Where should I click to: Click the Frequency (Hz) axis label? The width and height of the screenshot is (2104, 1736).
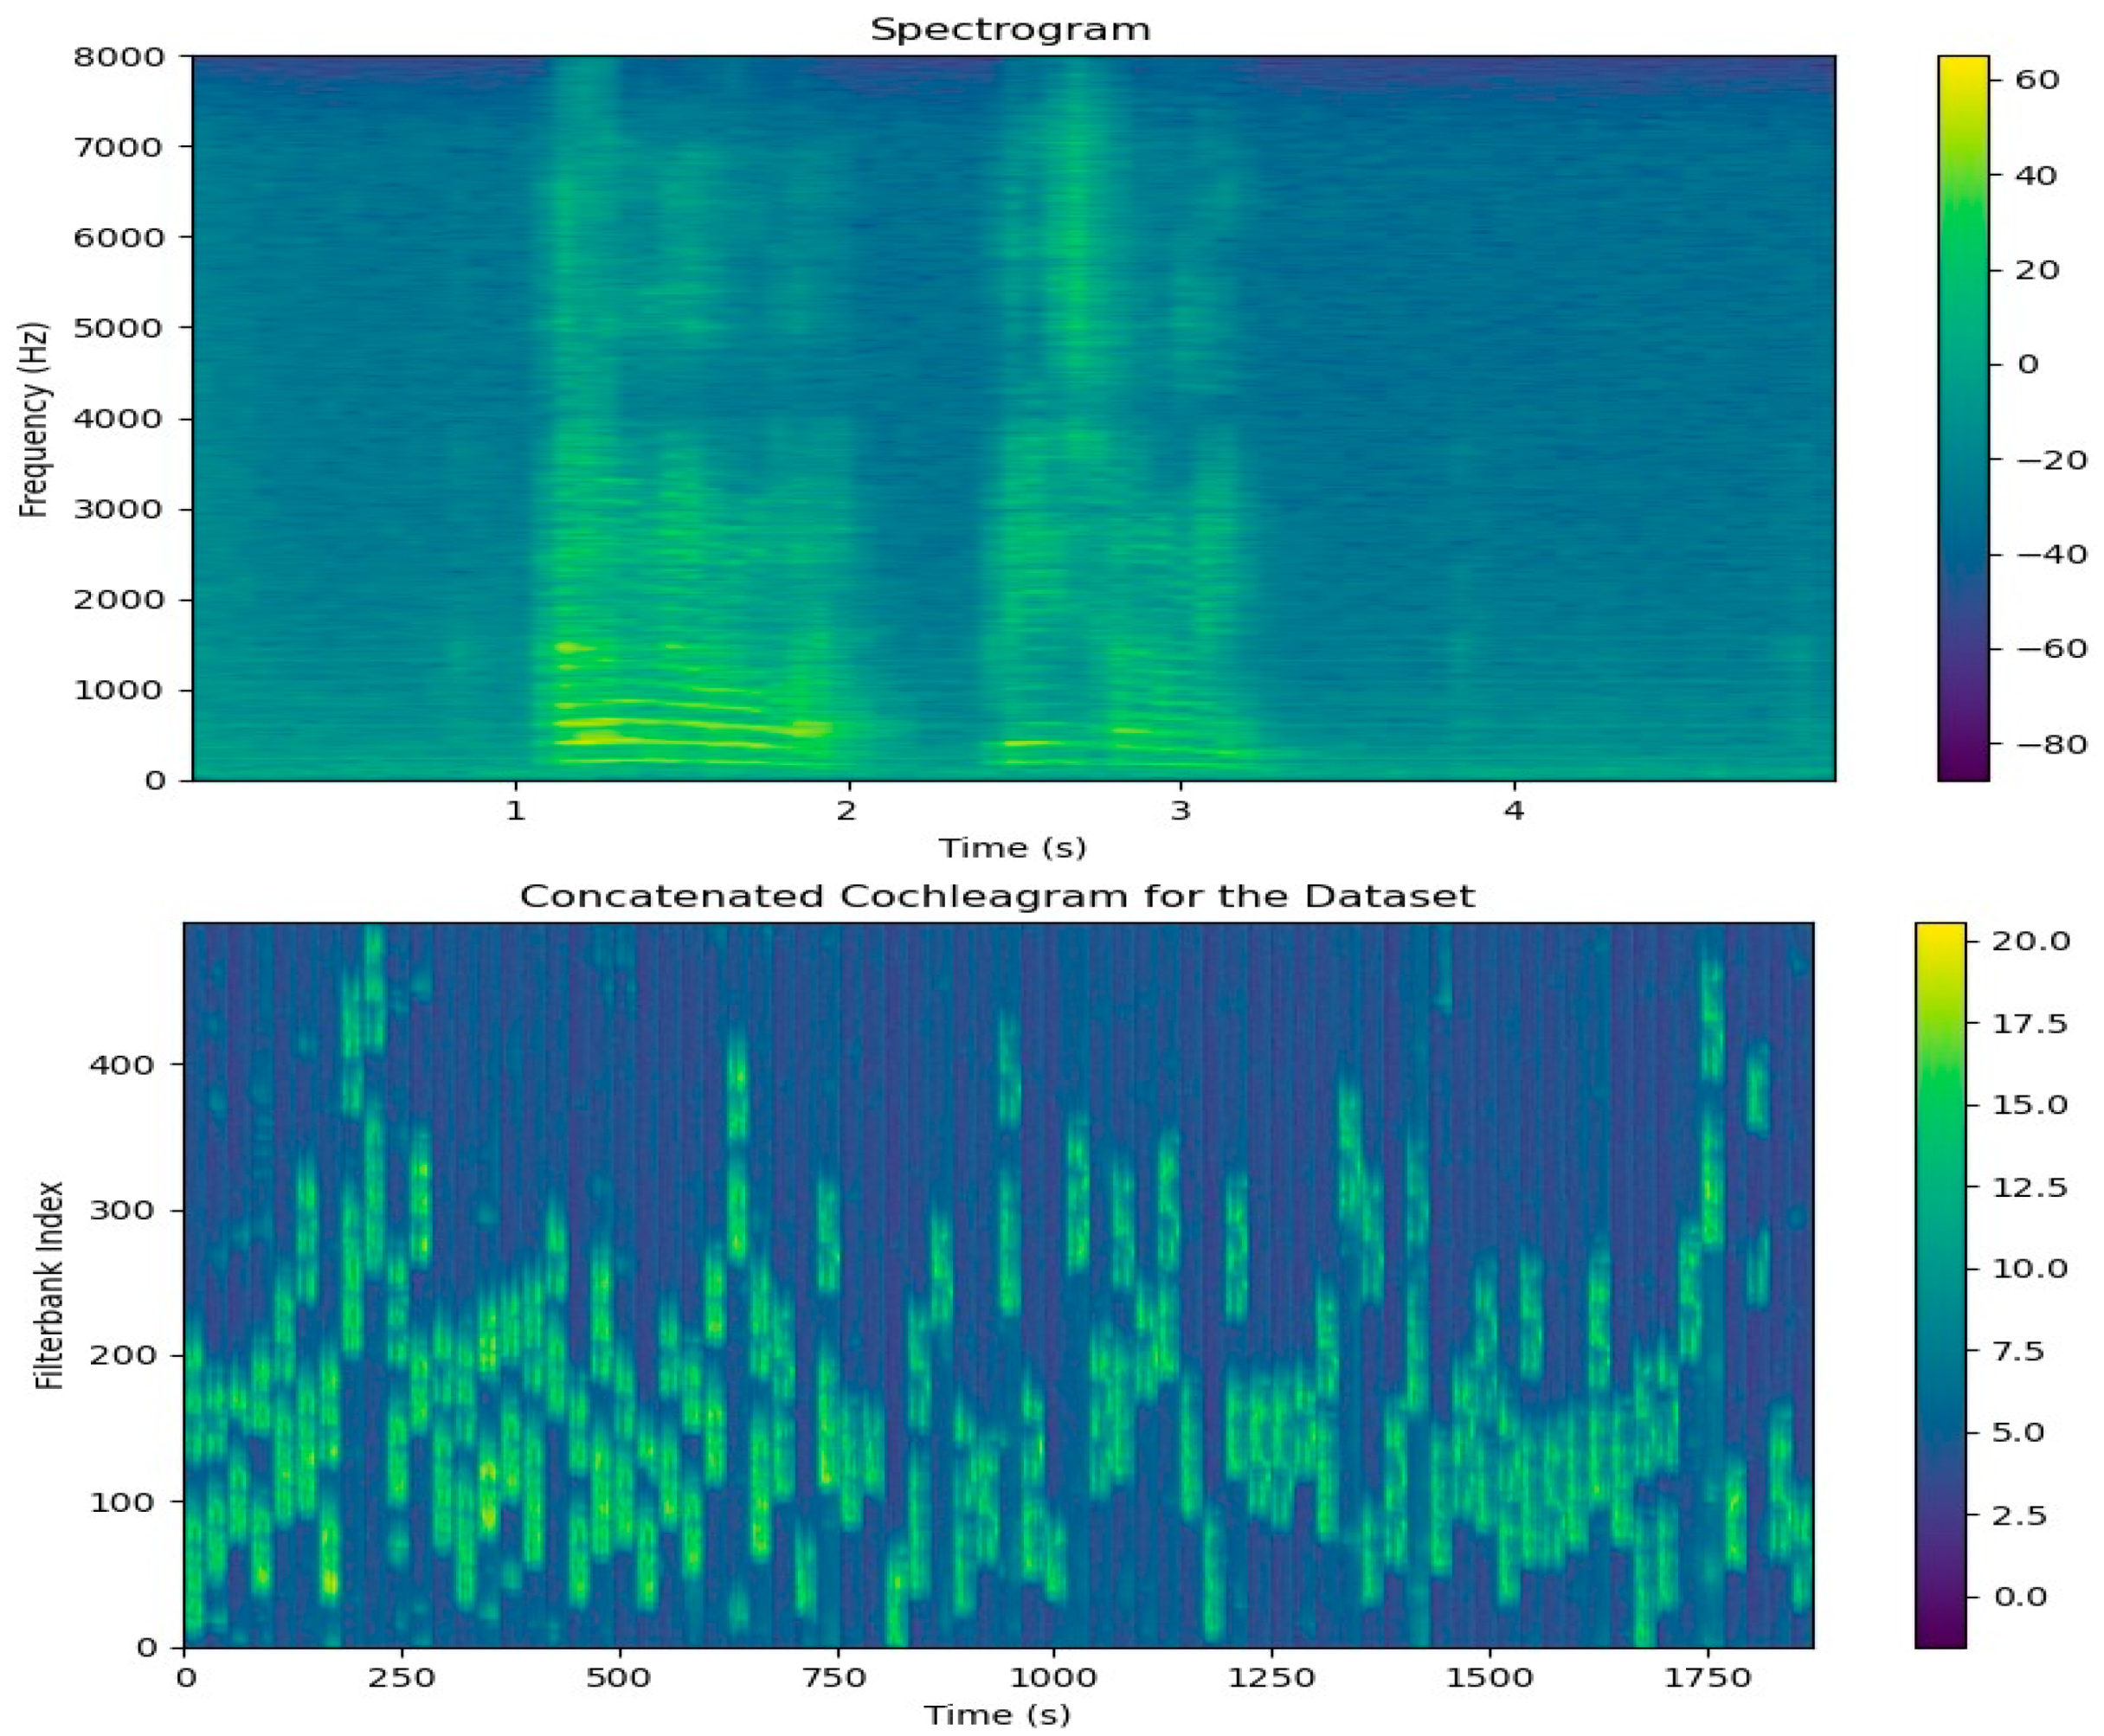(34, 419)
